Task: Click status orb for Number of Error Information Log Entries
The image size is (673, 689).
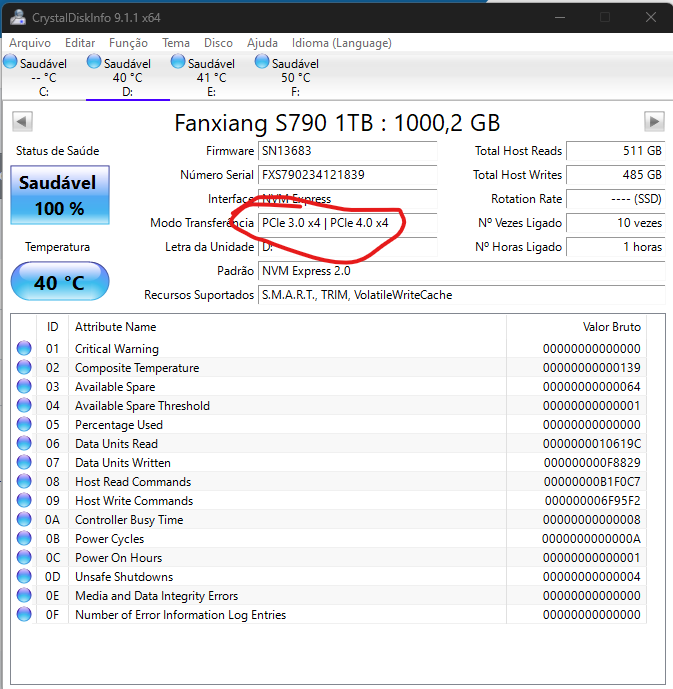Action: pos(24,614)
